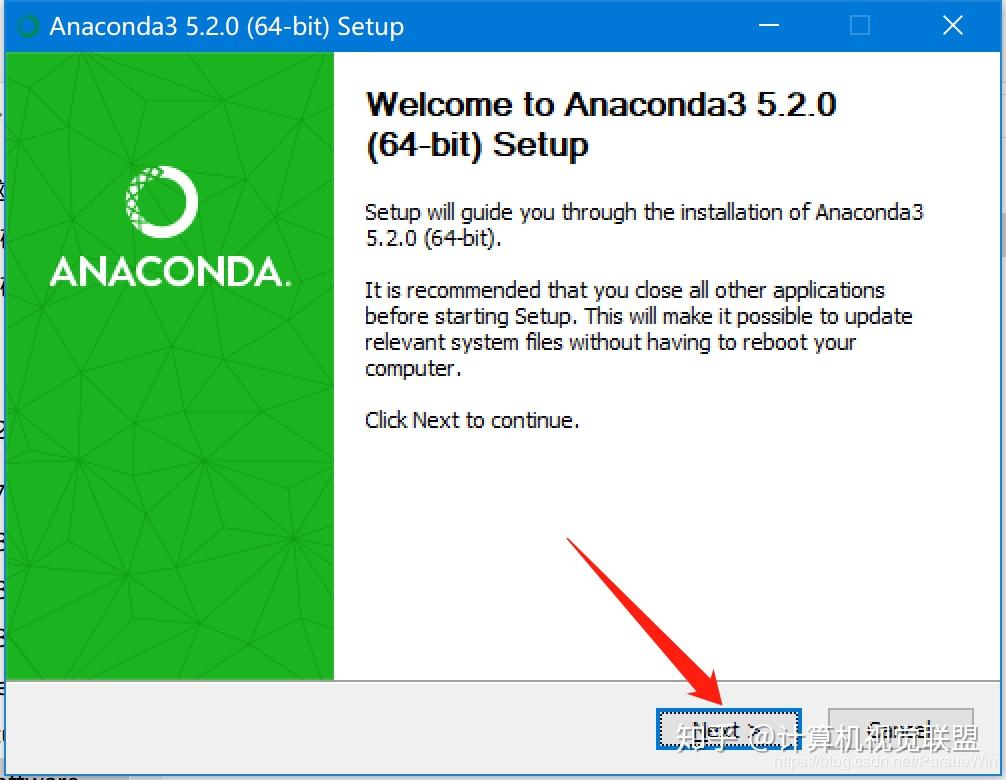Screen dimensions: 1006x780
Task: Click the "Click Next to continue." text
Action: pyautogui.click(x=472, y=420)
